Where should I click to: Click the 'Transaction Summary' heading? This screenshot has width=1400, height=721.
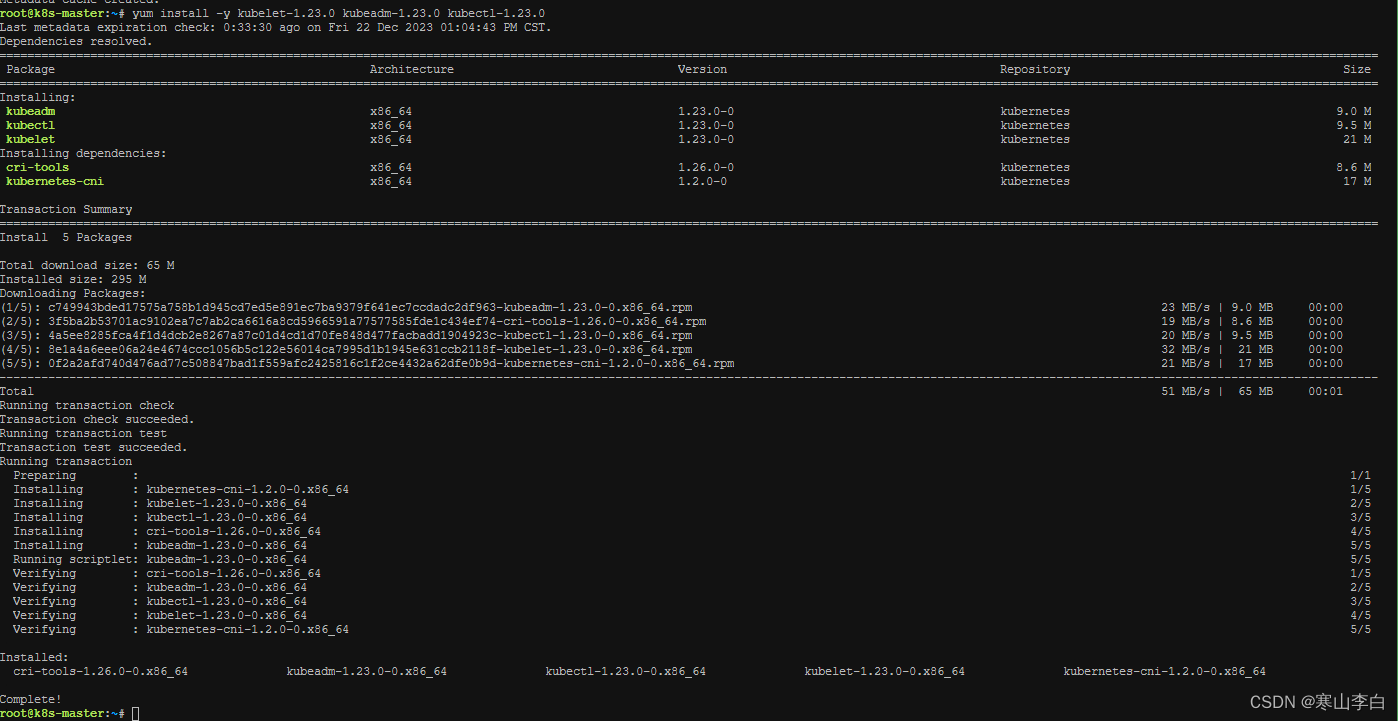66,210
